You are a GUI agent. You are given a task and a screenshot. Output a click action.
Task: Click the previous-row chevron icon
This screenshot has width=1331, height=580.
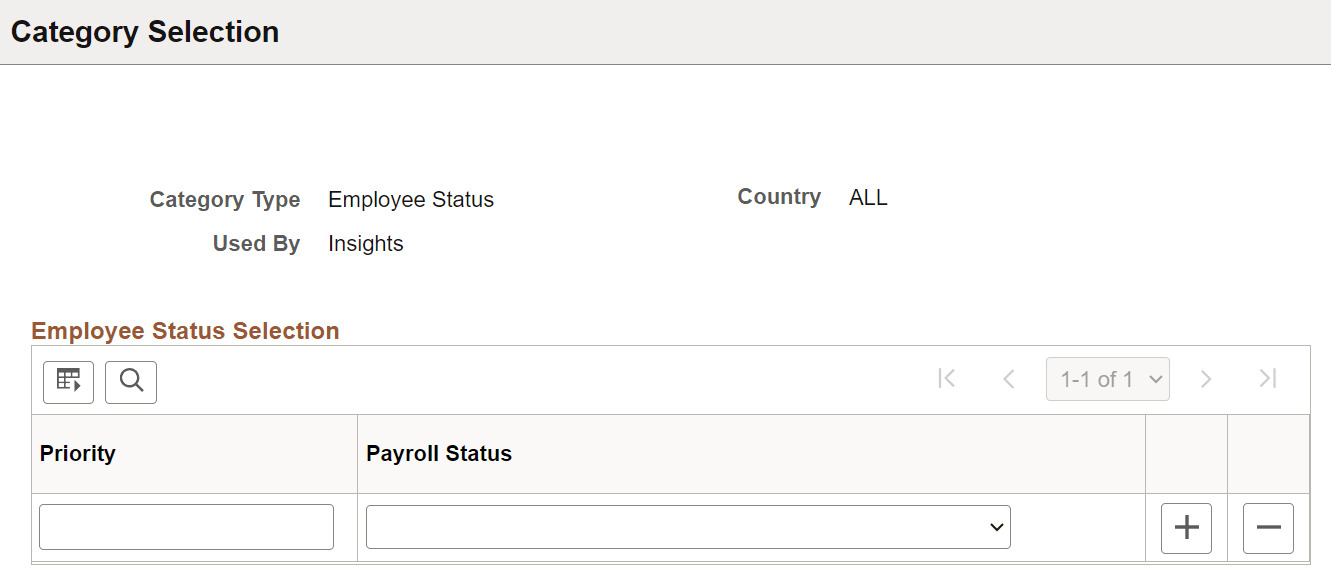point(1008,379)
